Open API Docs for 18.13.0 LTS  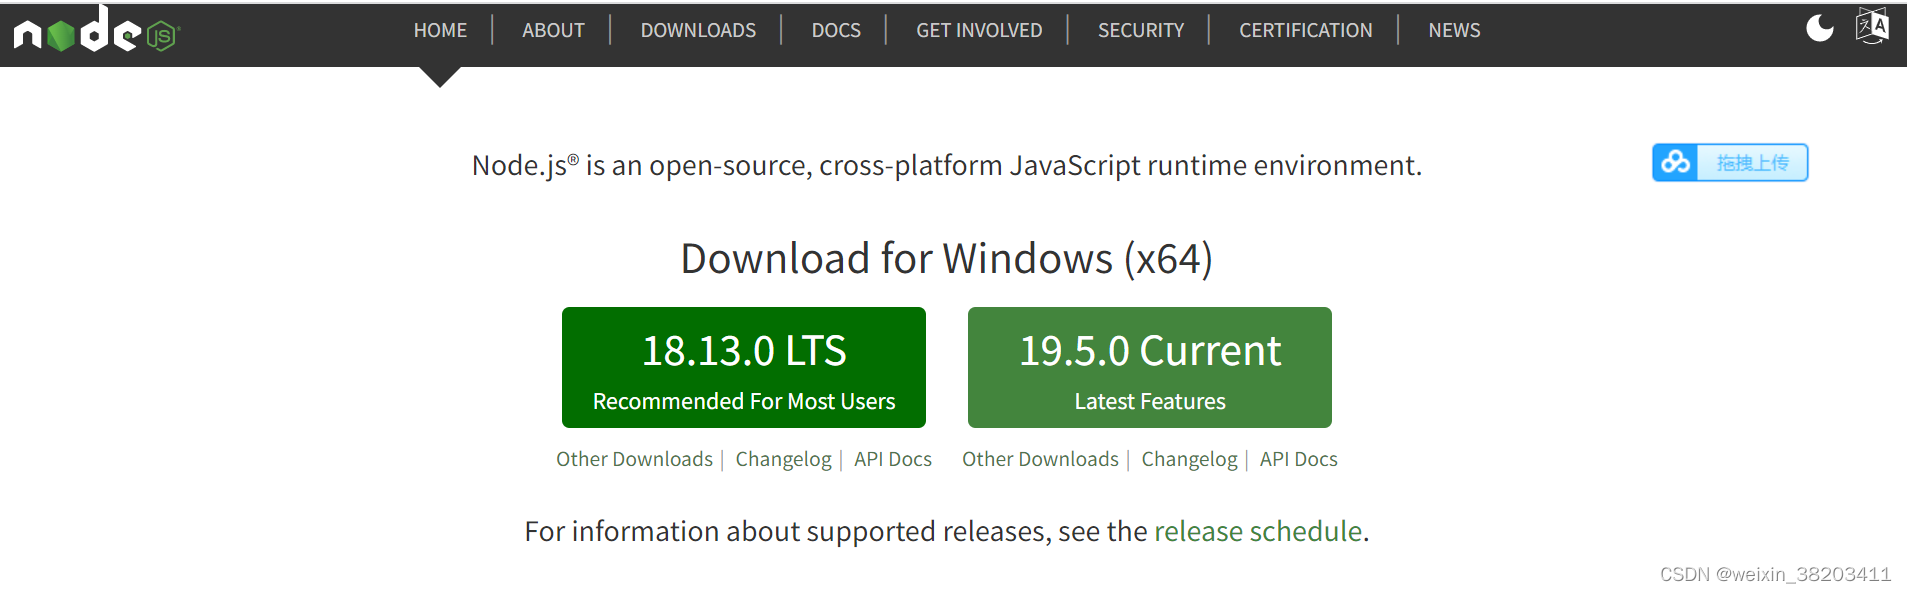coord(893,459)
